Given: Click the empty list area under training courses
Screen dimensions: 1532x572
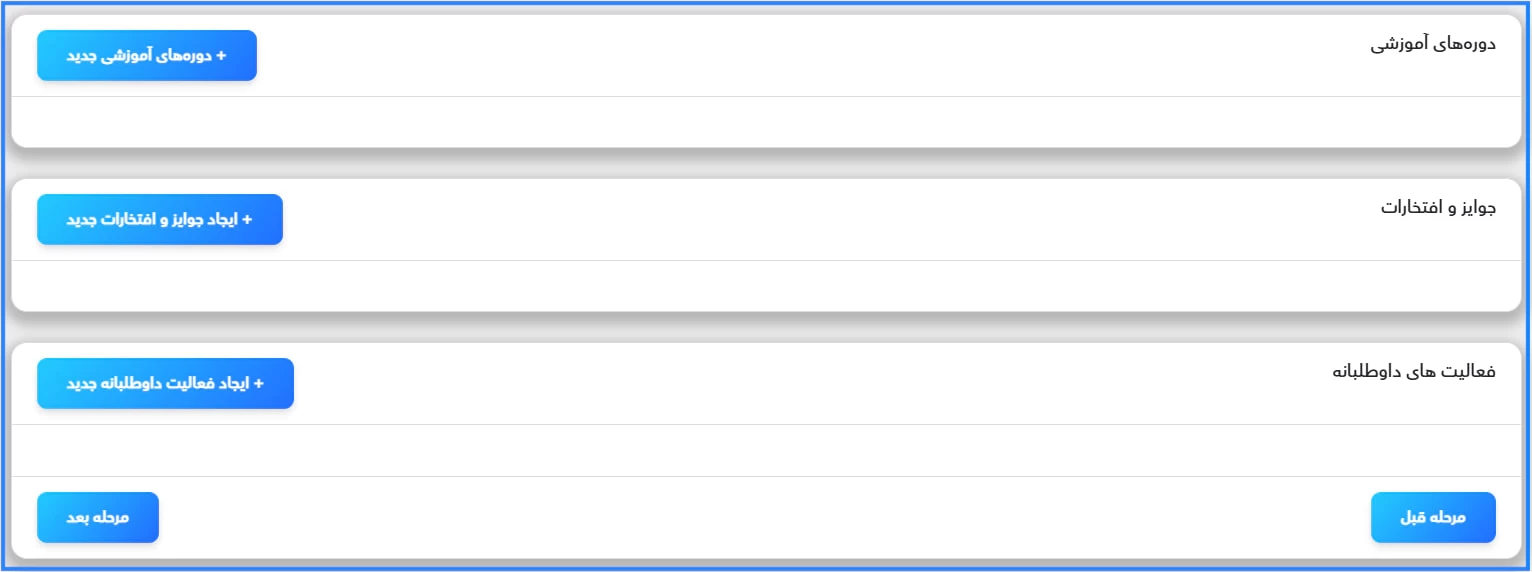Looking at the screenshot, I should click(x=765, y=122).
